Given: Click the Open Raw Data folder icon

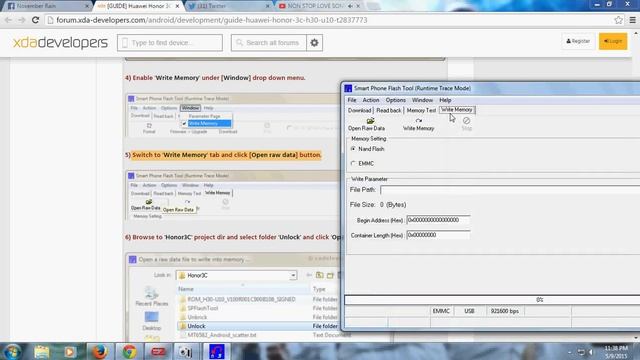Looking at the screenshot, I should [x=370, y=121].
